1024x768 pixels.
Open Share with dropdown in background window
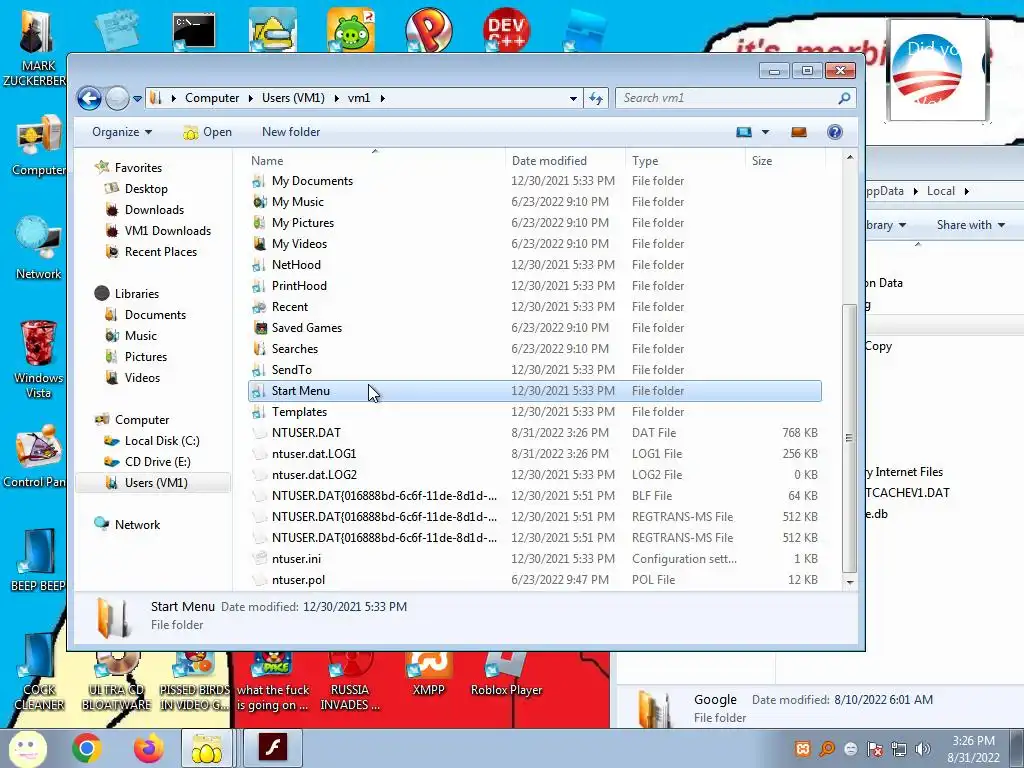pos(970,225)
